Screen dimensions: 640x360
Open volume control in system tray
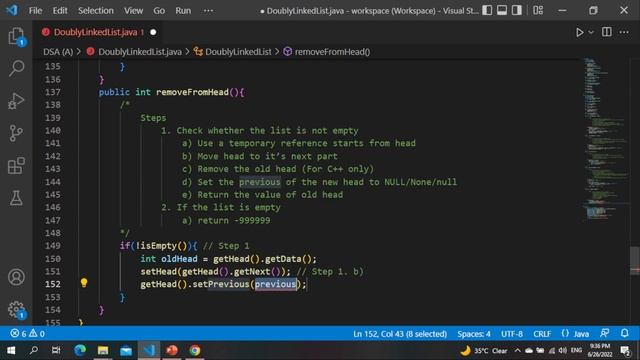pyautogui.click(x=563, y=351)
